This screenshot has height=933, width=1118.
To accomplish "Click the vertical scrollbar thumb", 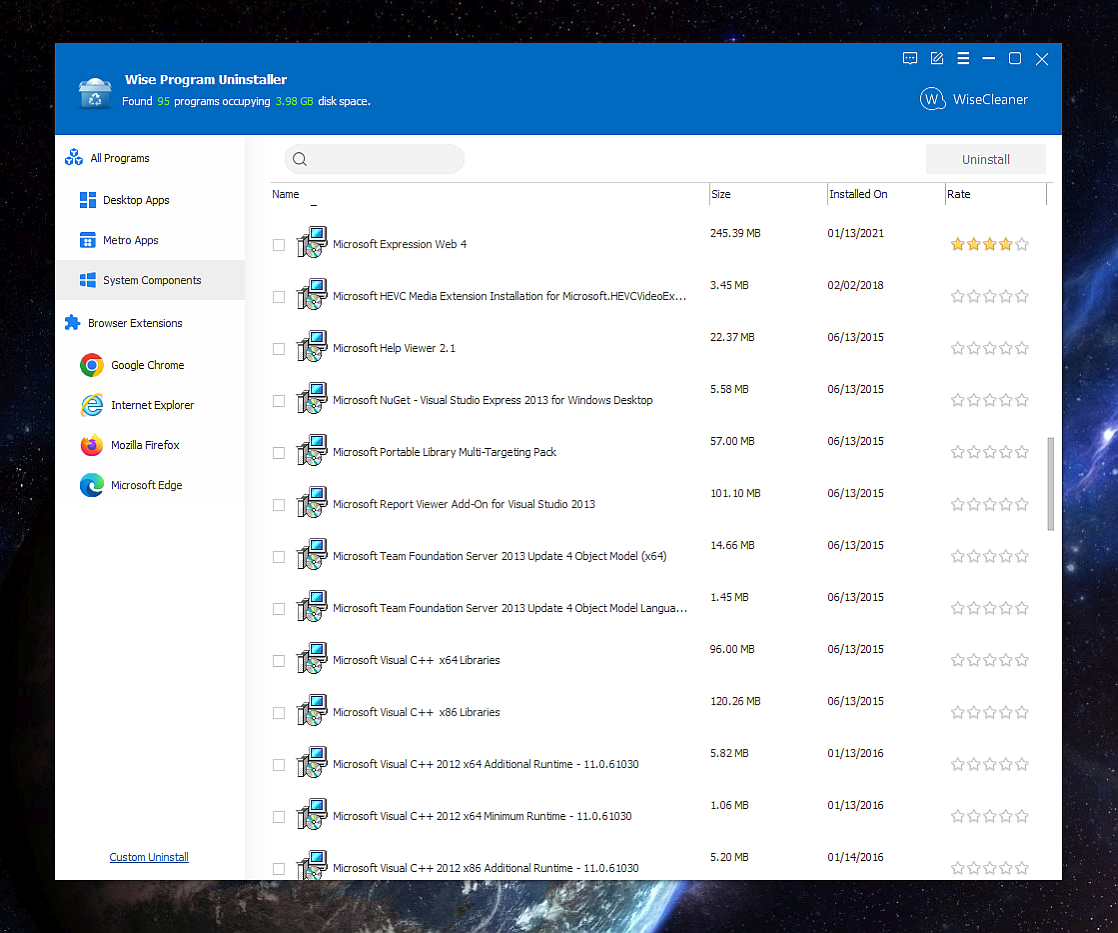I will pos(1050,484).
